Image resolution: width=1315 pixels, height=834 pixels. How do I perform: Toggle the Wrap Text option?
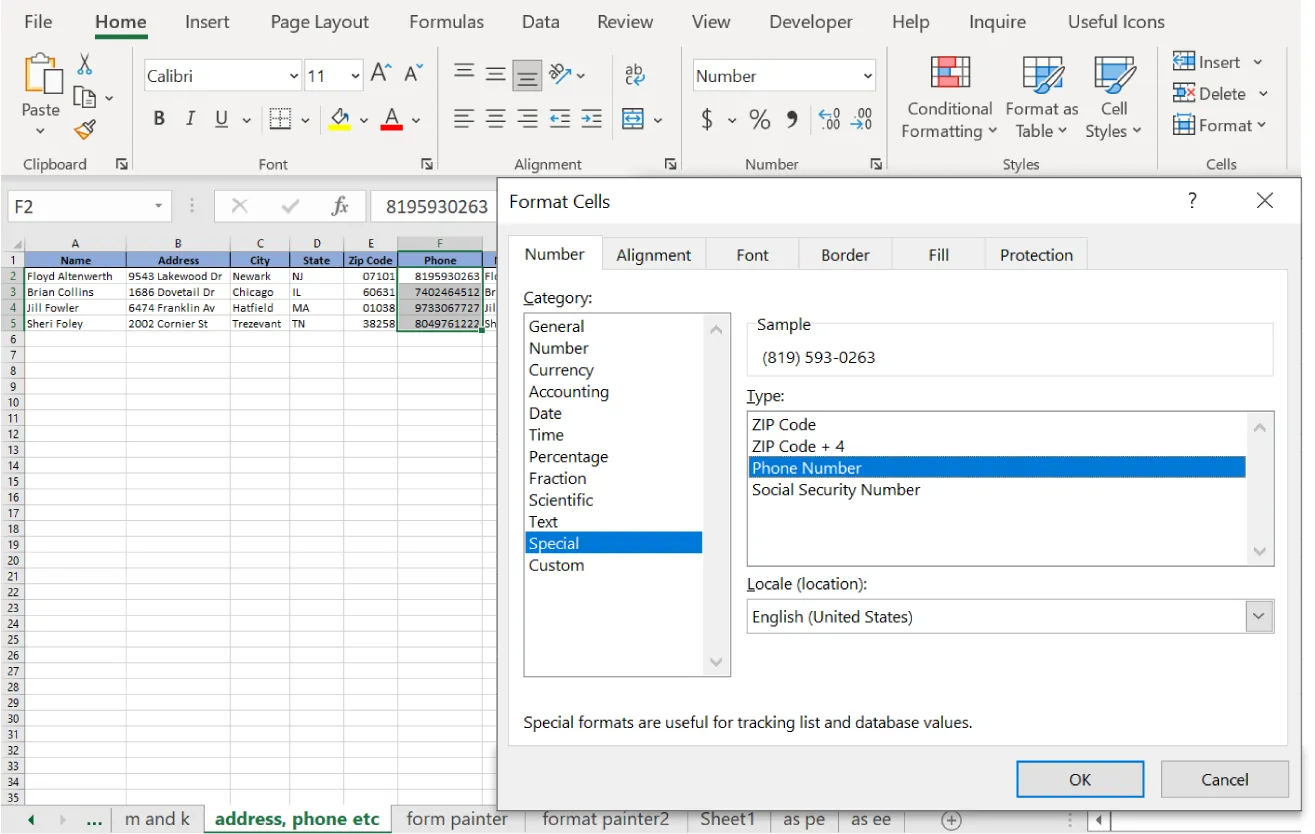click(635, 75)
